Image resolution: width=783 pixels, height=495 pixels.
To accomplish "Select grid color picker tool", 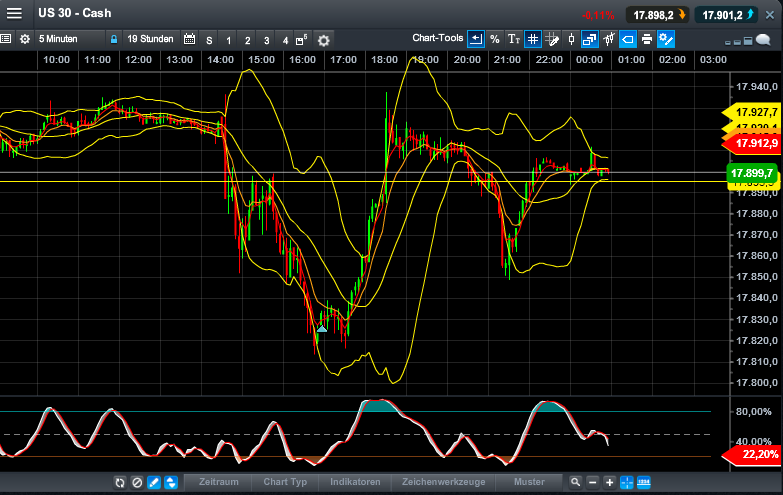I will [552, 39].
